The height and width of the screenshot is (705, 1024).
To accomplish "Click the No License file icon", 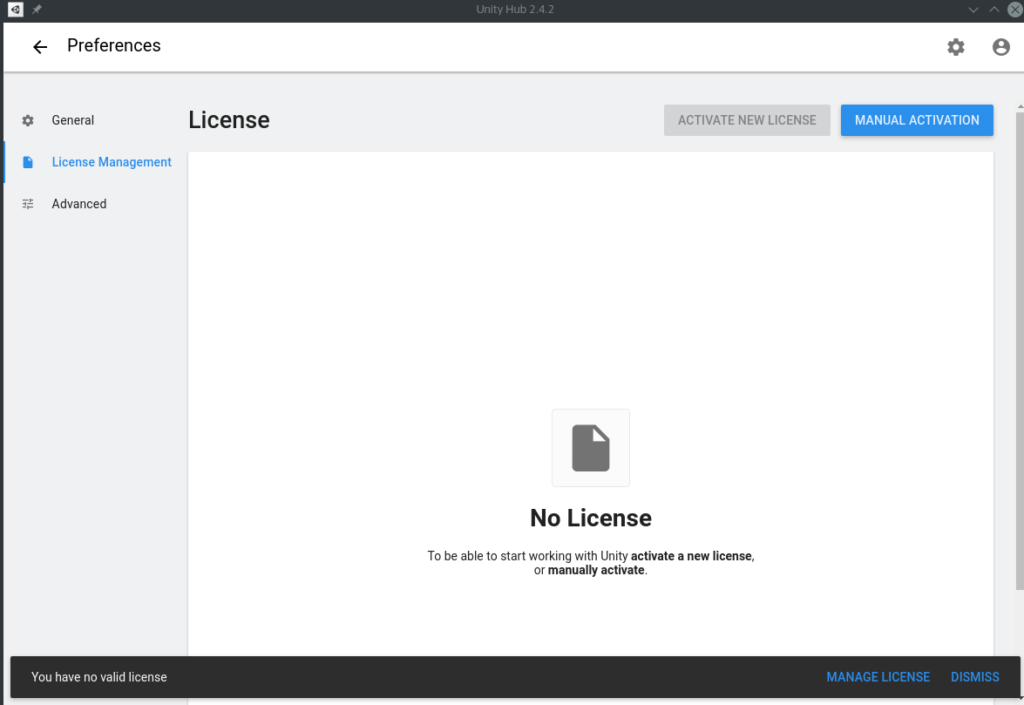I will 590,448.
